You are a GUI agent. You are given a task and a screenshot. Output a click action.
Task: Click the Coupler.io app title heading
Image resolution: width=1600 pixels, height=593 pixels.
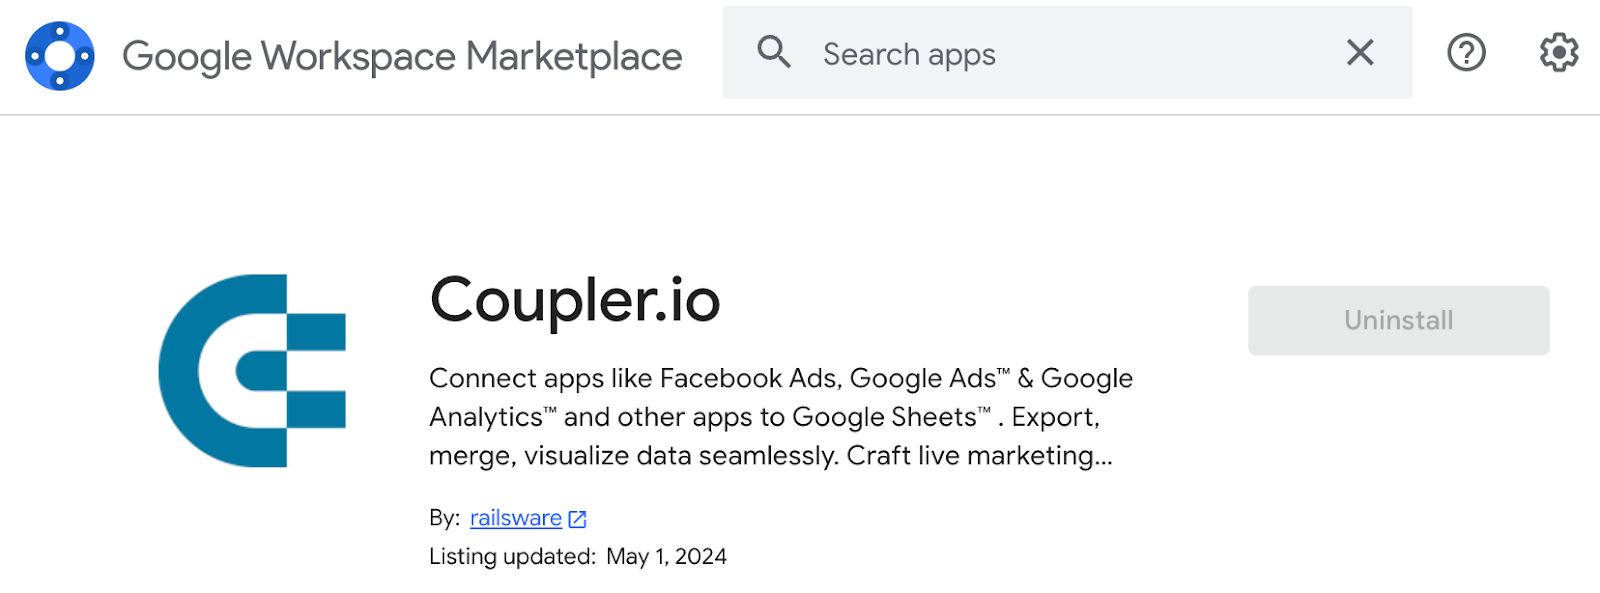pos(575,300)
